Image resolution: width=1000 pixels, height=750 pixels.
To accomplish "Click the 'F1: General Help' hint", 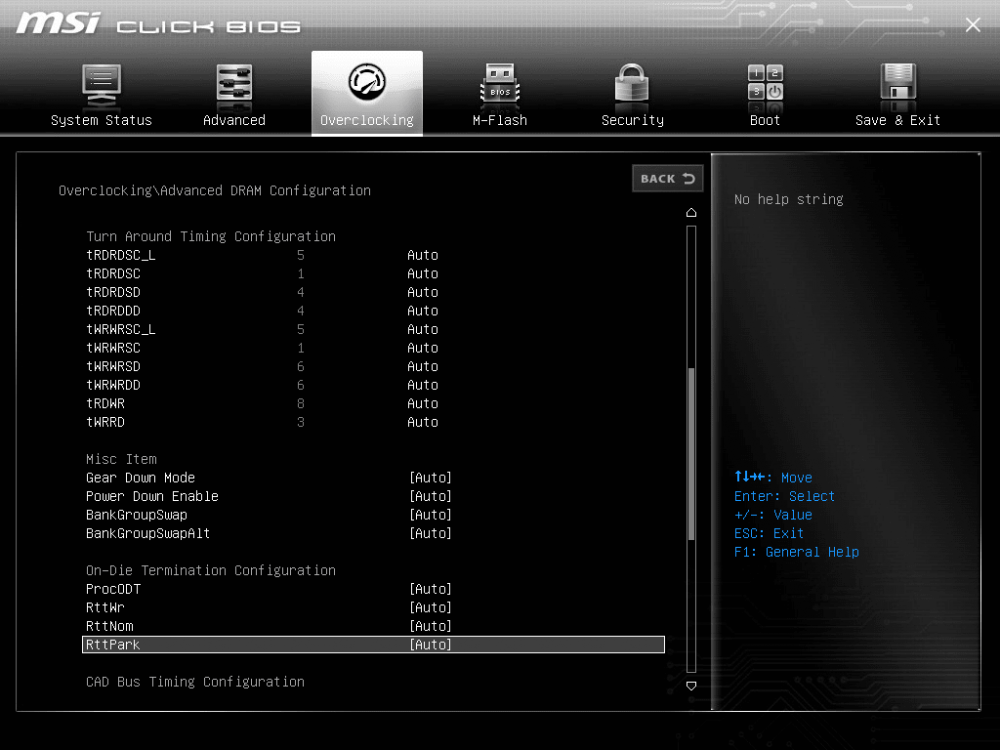I will (x=796, y=552).
